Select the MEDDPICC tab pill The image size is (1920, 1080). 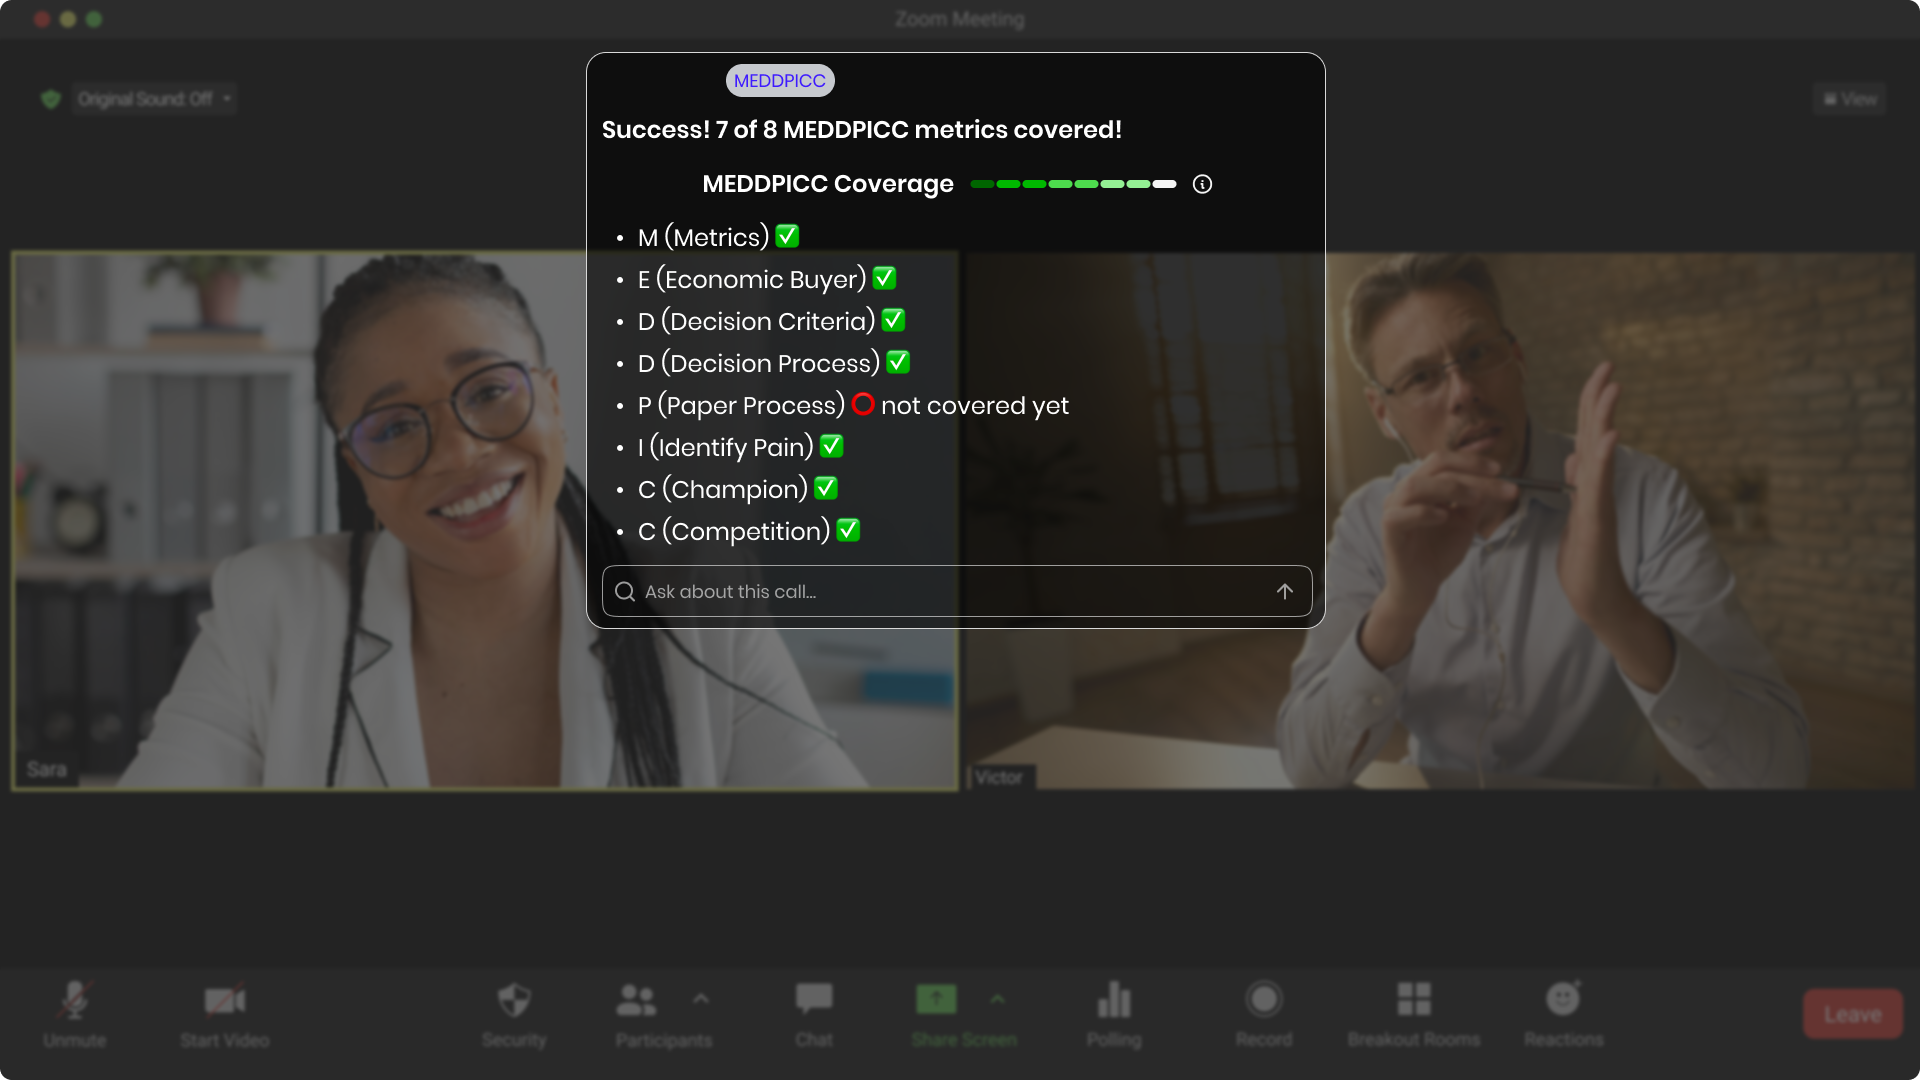click(780, 81)
